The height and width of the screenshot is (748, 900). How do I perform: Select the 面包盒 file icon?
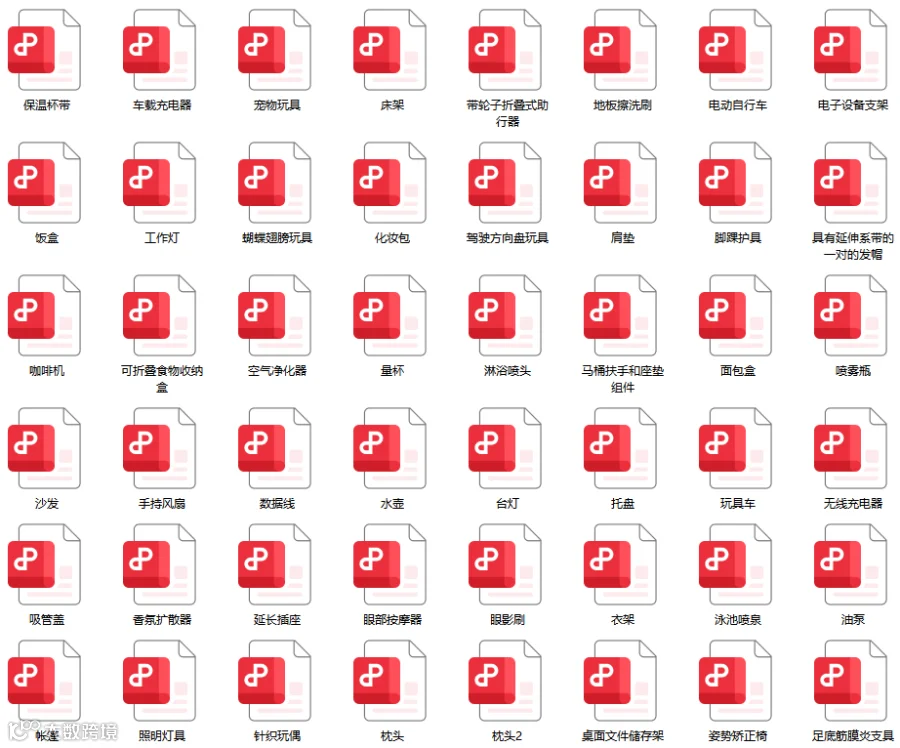tap(735, 316)
